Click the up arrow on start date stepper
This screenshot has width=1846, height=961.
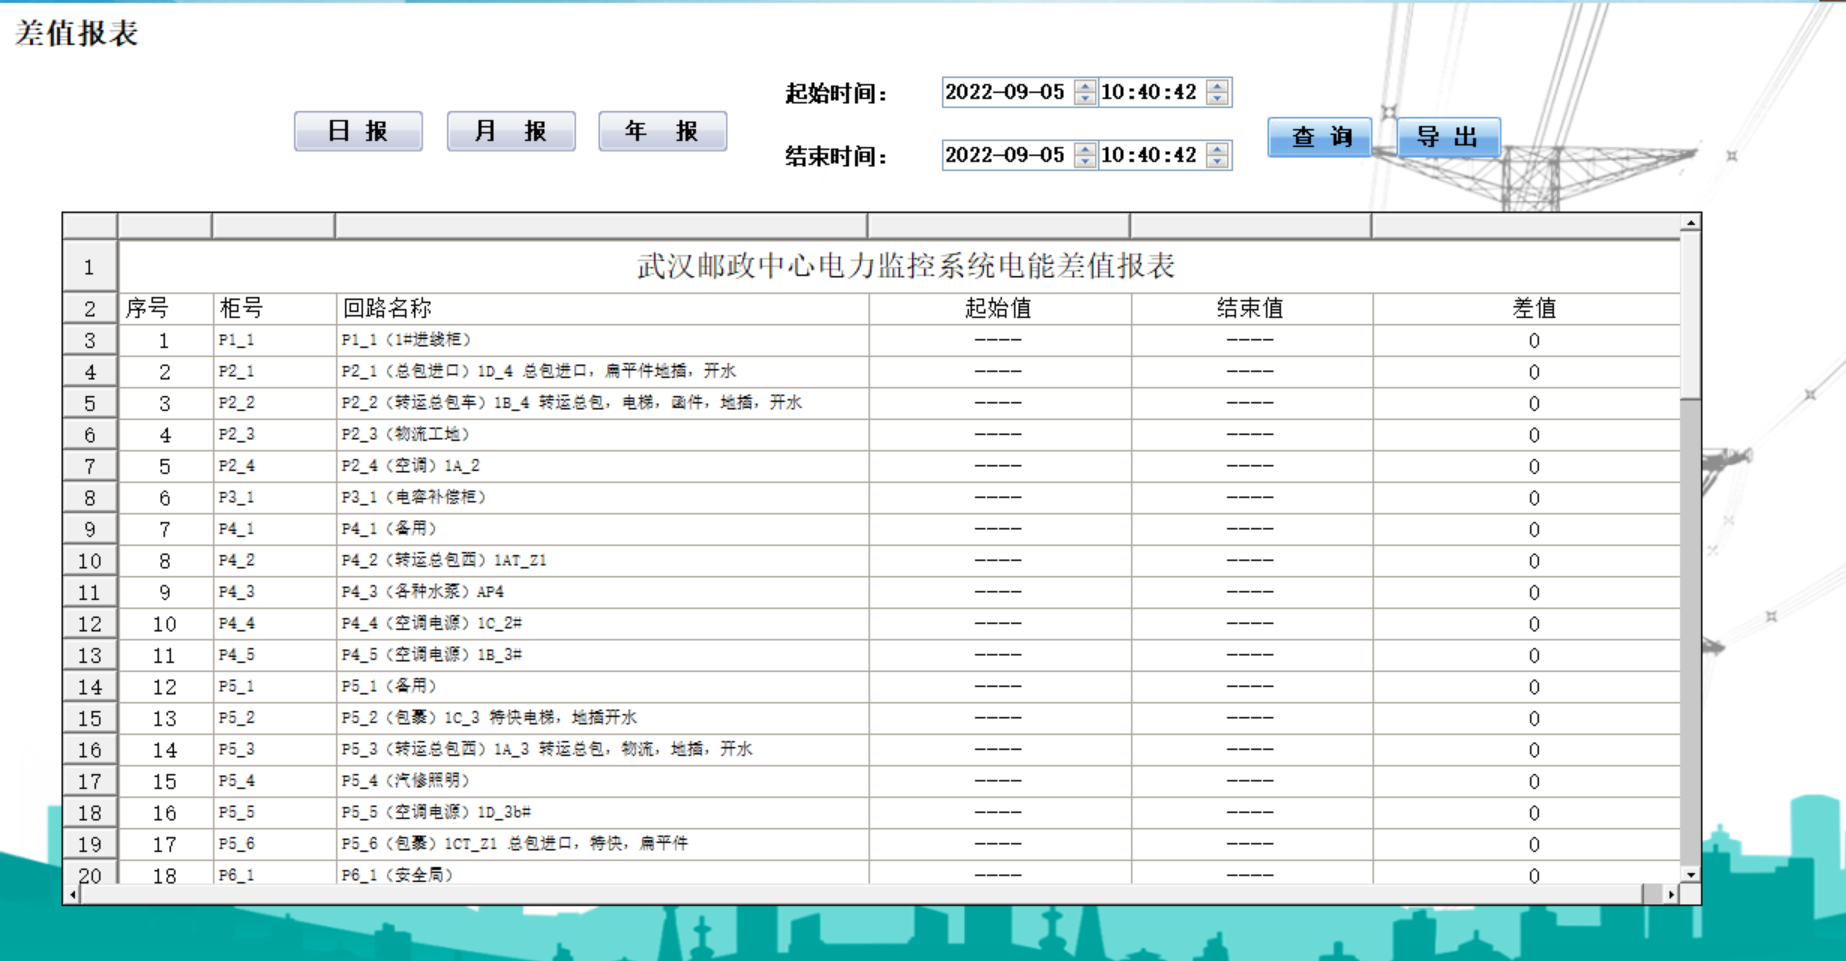point(1083,87)
